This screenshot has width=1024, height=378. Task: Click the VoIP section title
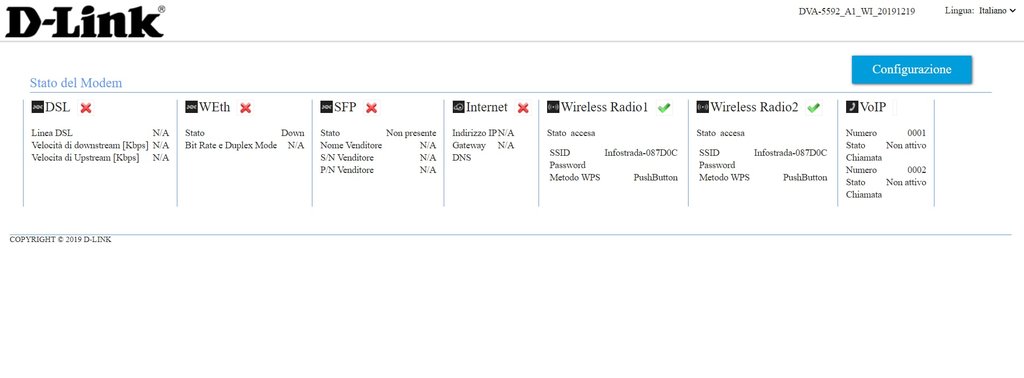[x=873, y=107]
